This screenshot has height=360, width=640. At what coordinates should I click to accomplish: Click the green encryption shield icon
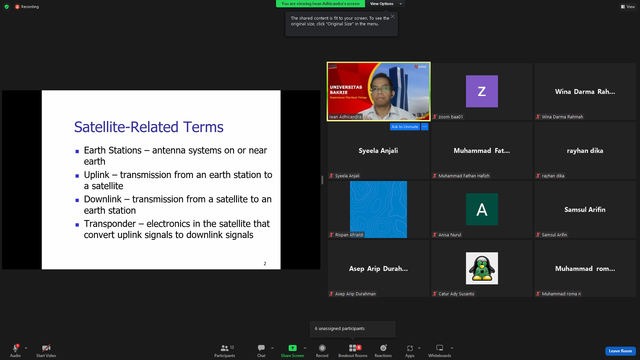[7, 7]
